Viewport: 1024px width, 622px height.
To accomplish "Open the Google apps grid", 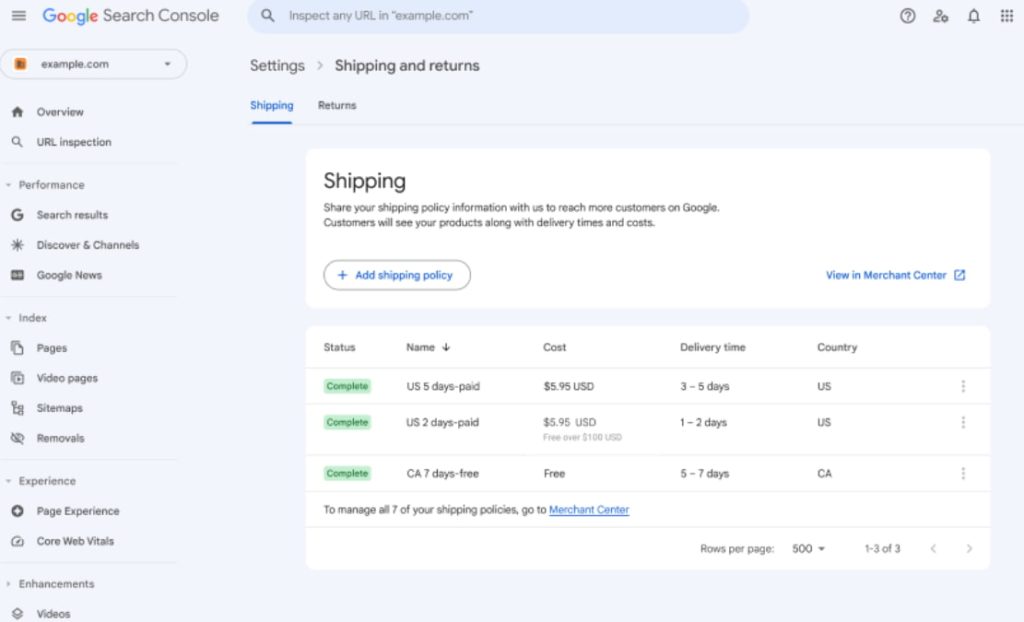I will click(x=1006, y=16).
